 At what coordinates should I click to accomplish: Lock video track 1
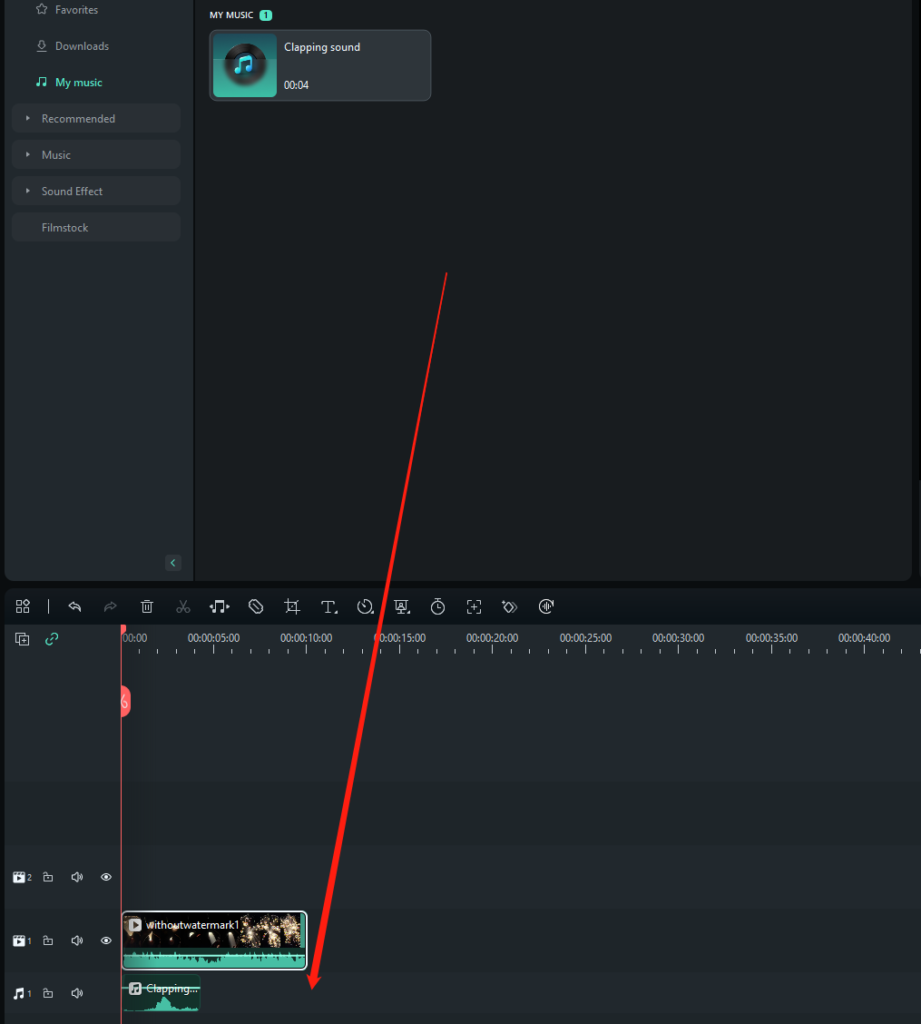47,940
